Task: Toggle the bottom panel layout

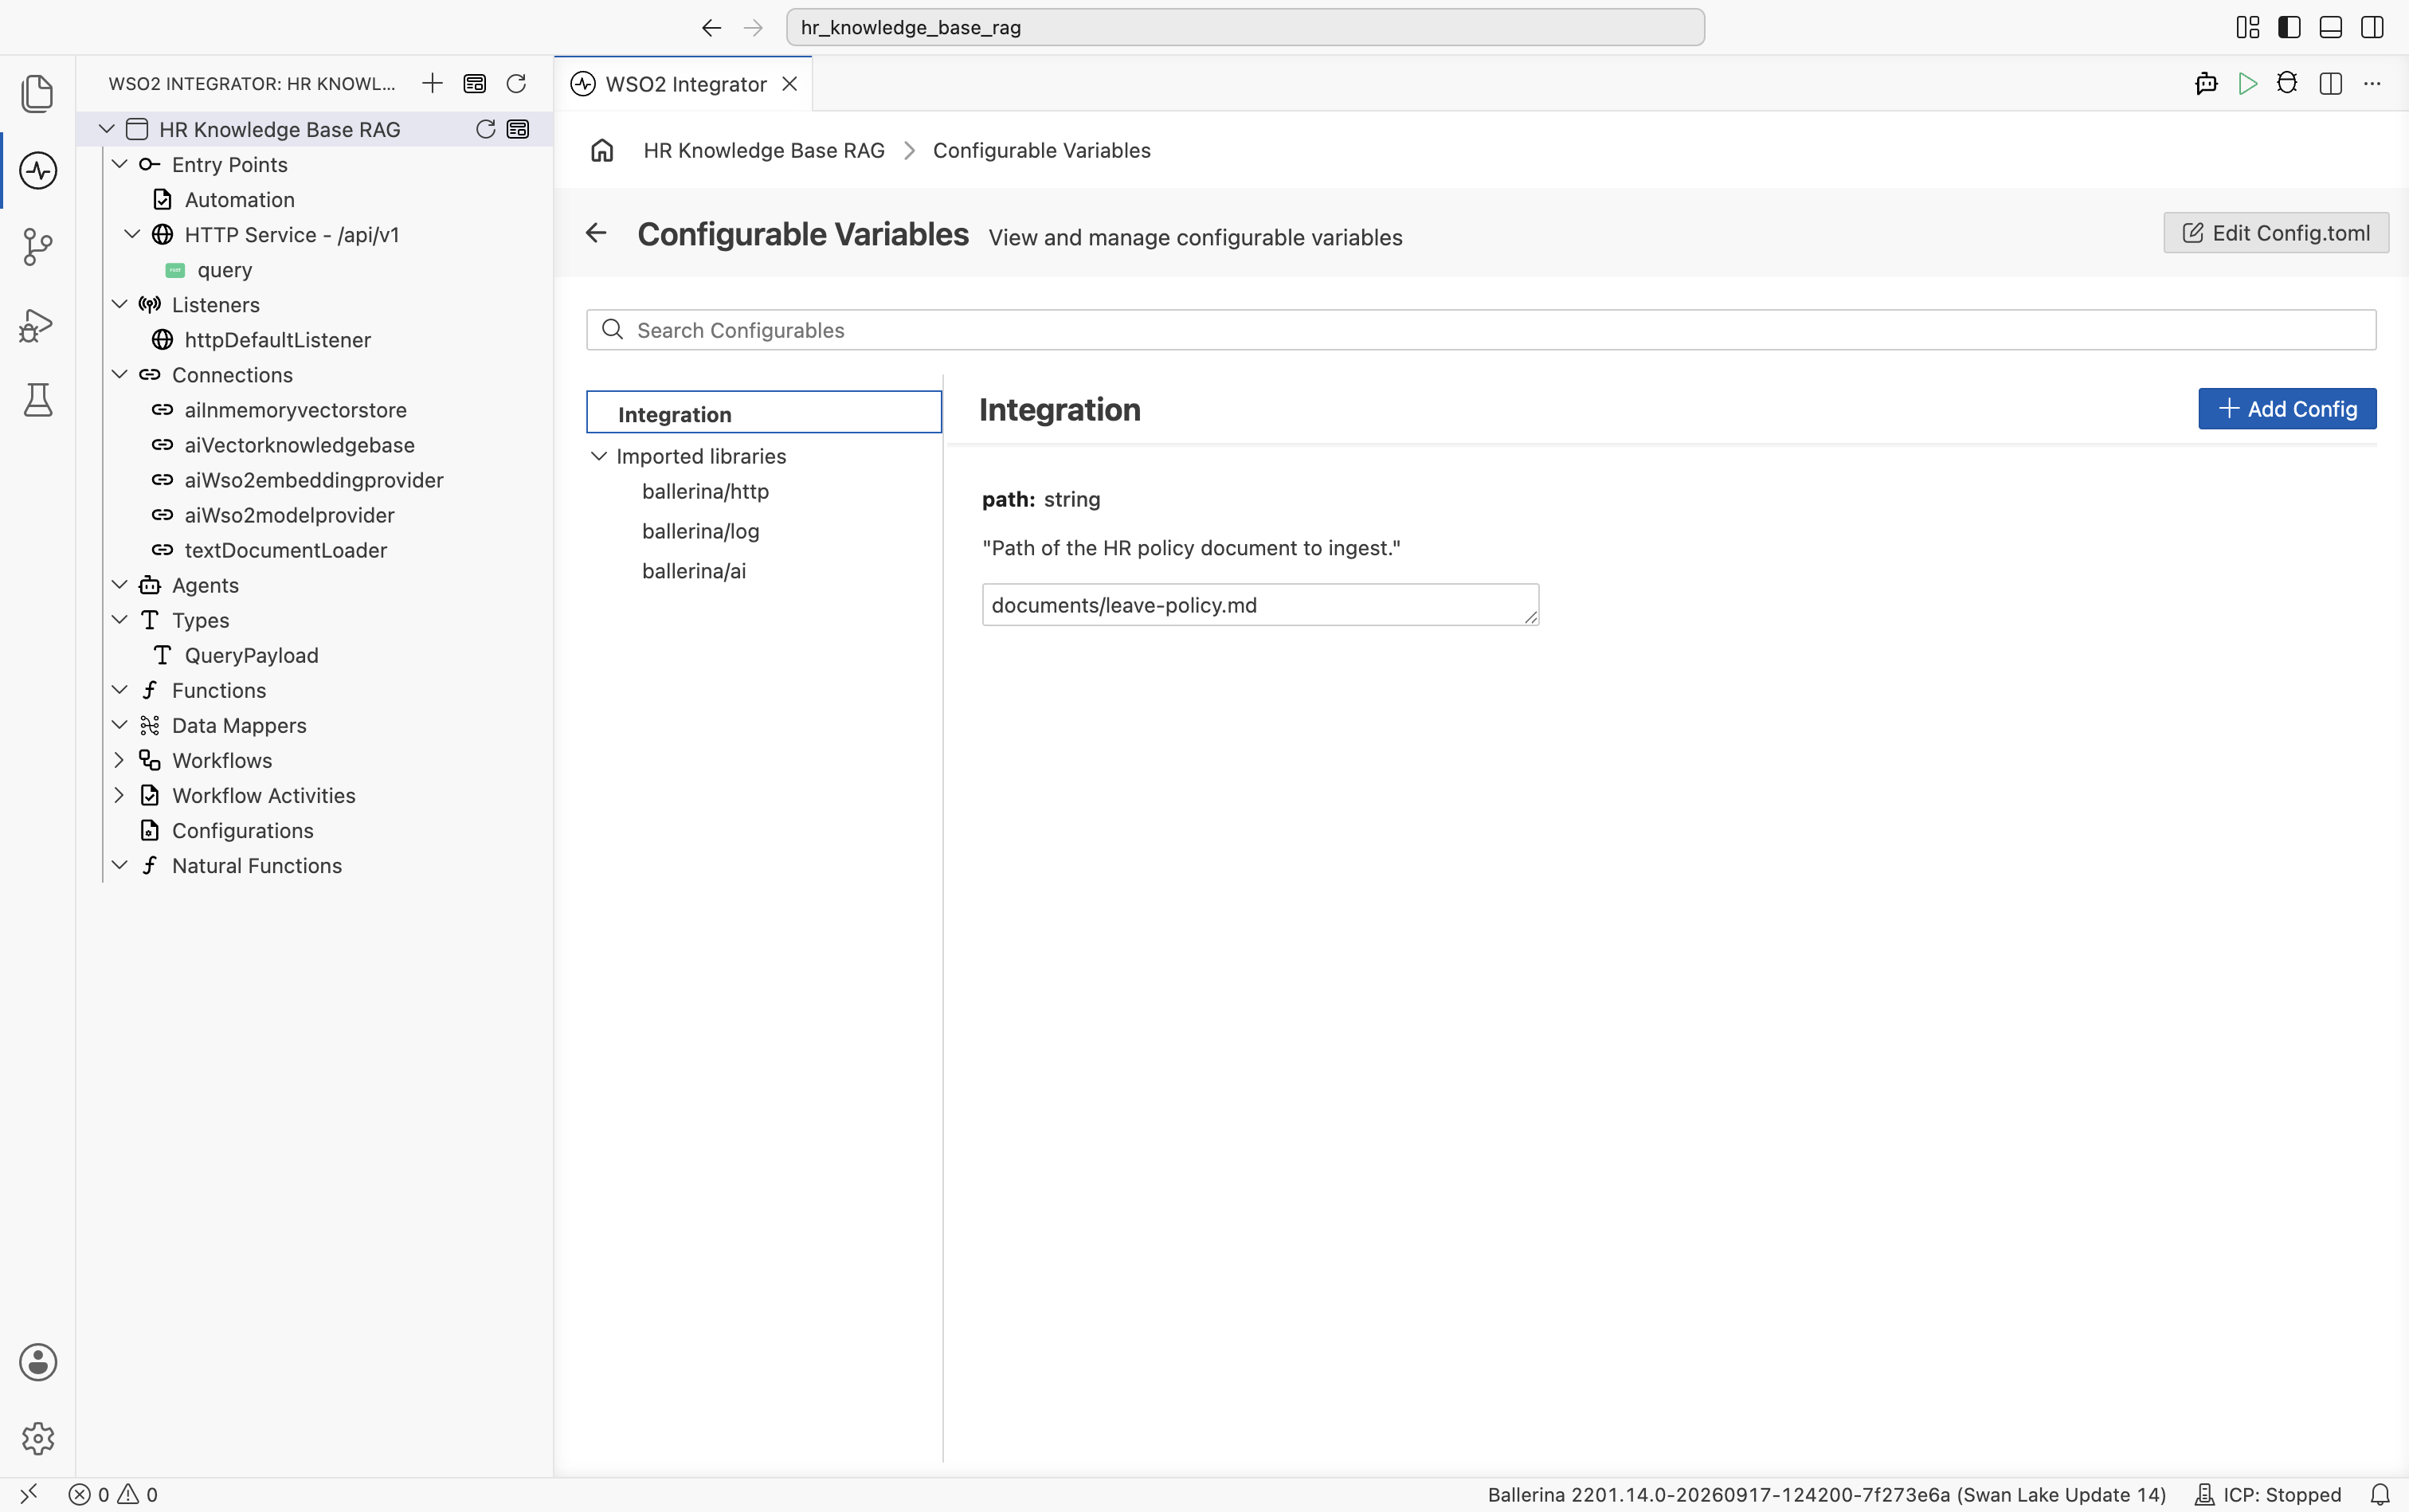Action: tap(2330, 27)
